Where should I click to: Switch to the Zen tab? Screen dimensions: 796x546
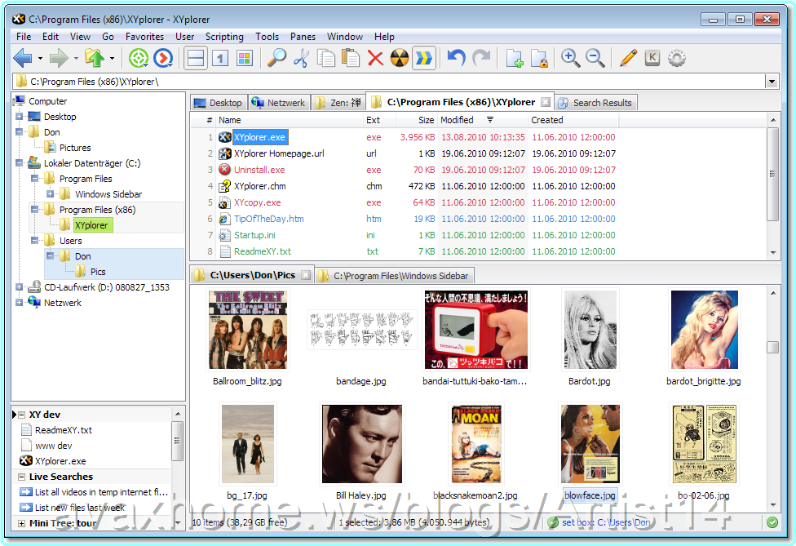[339, 103]
